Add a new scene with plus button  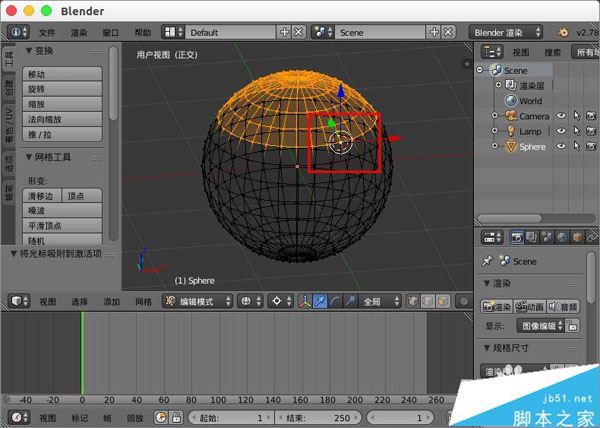point(434,32)
